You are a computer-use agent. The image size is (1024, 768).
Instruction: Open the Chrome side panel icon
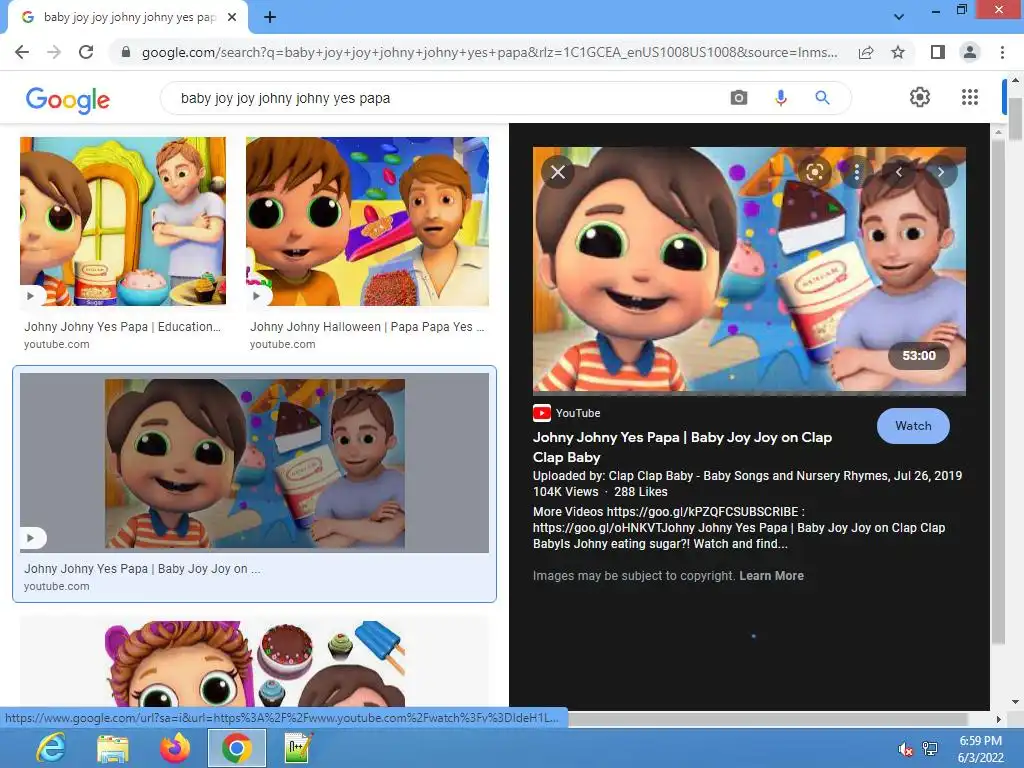pyautogui.click(x=938, y=52)
